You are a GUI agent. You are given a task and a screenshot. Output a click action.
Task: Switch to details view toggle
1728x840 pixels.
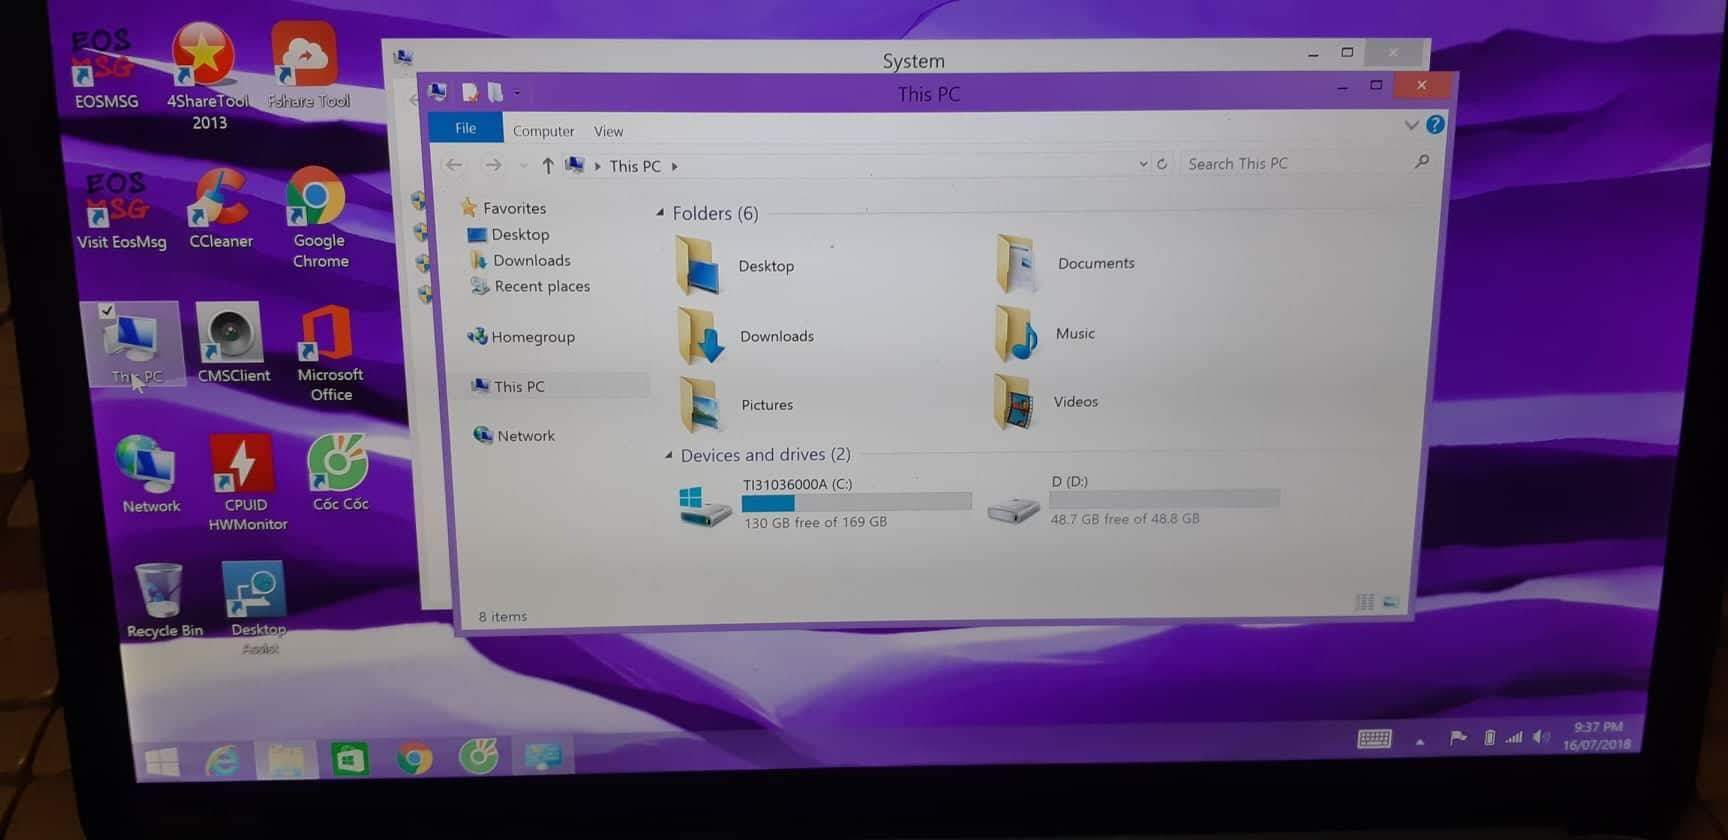click(x=1364, y=602)
